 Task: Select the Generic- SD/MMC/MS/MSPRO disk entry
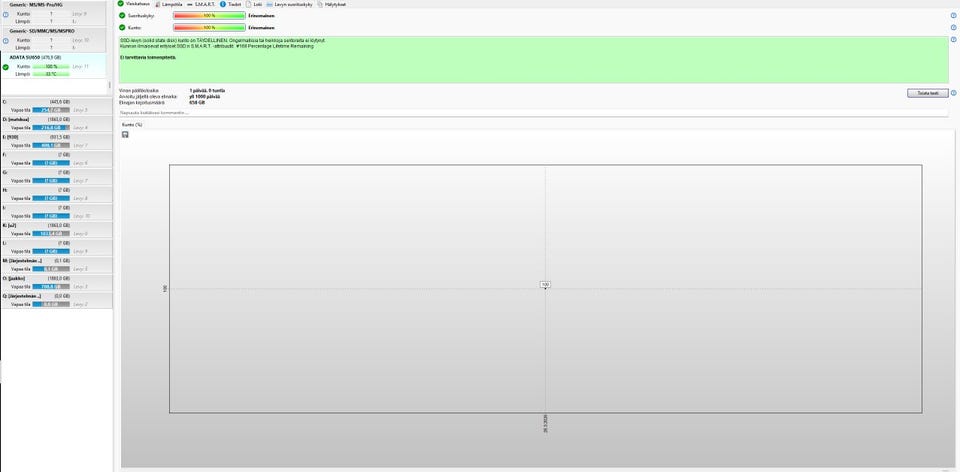coord(56,39)
